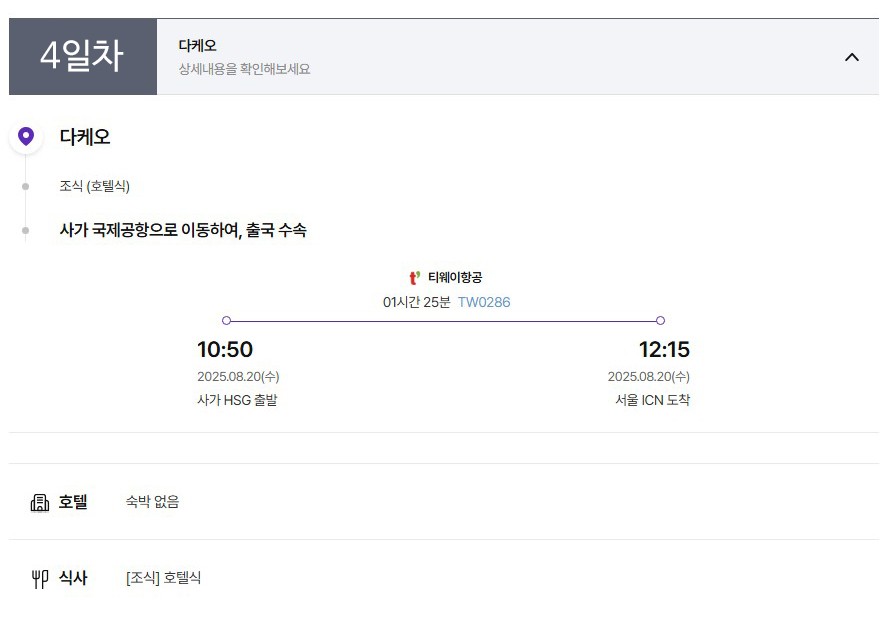Click the arrival circle on flight line

tap(660, 320)
